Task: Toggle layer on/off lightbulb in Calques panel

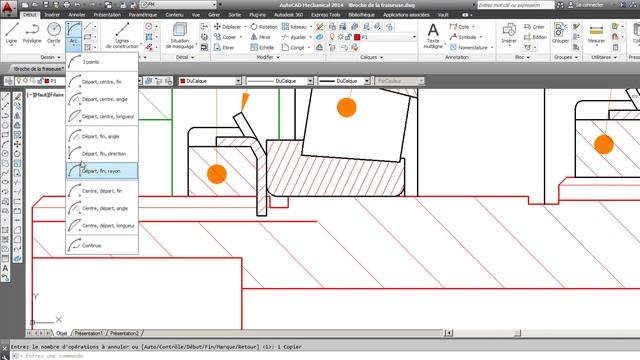Action: tap(332, 37)
